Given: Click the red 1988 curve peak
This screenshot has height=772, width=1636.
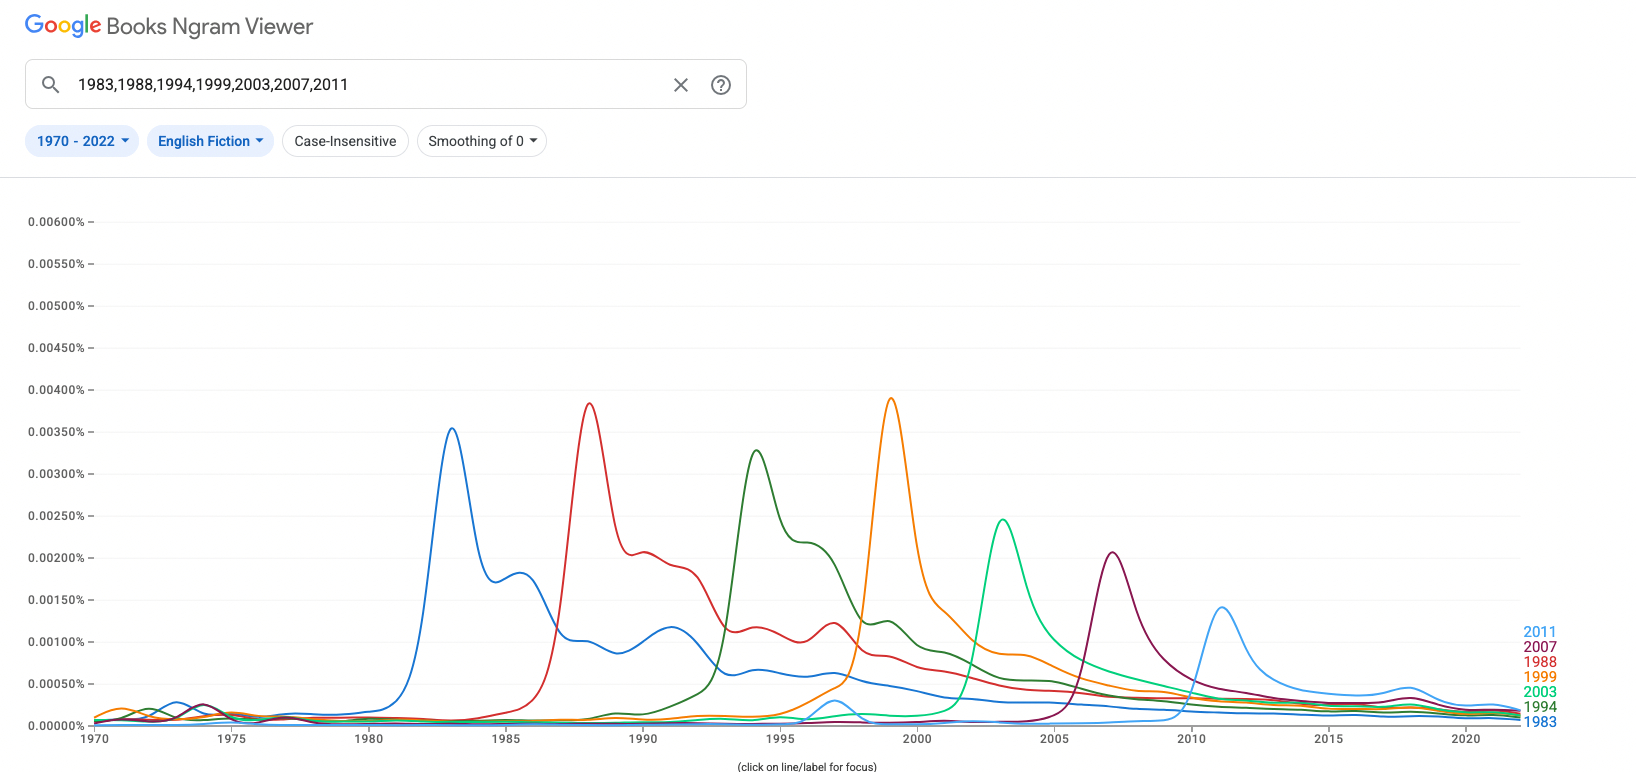Looking at the screenshot, I should (x=590, y=404).
